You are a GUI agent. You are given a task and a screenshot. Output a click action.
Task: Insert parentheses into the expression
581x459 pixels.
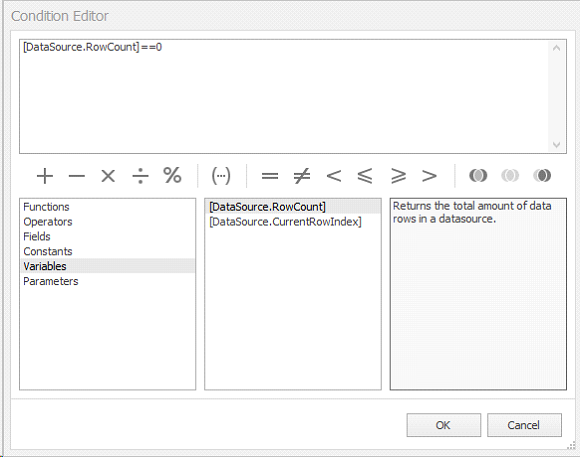[221, 176]
